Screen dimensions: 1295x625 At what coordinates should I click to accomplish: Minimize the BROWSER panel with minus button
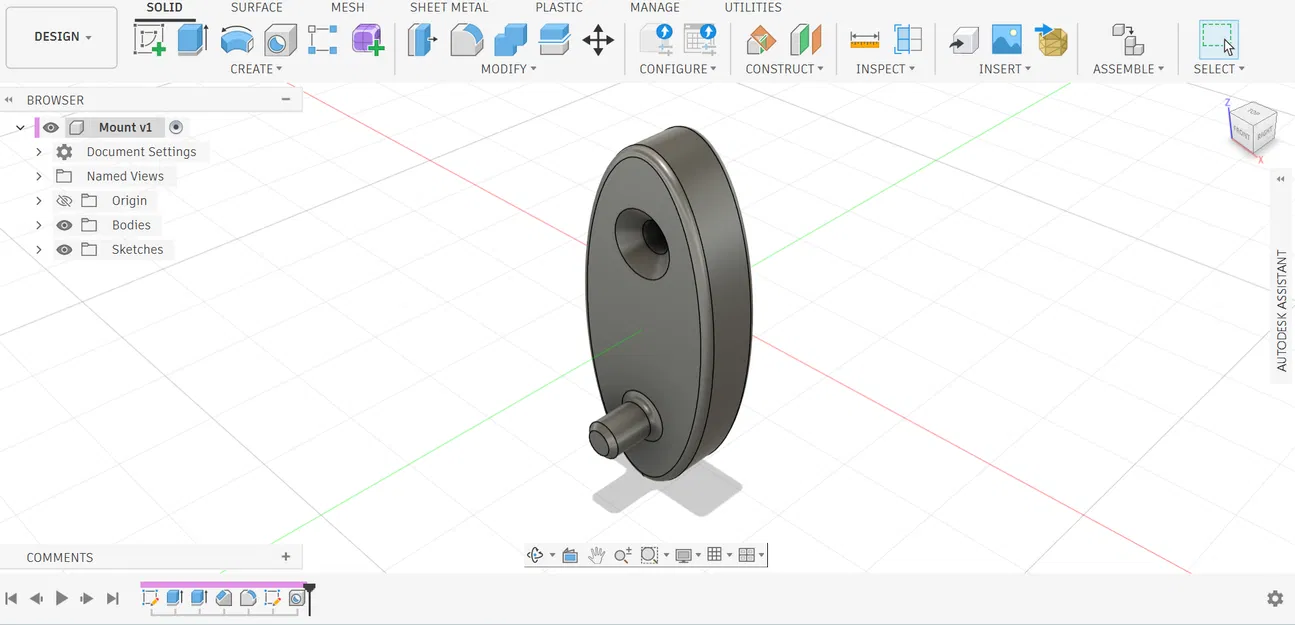pyautogui.click(x=286, y=99)
